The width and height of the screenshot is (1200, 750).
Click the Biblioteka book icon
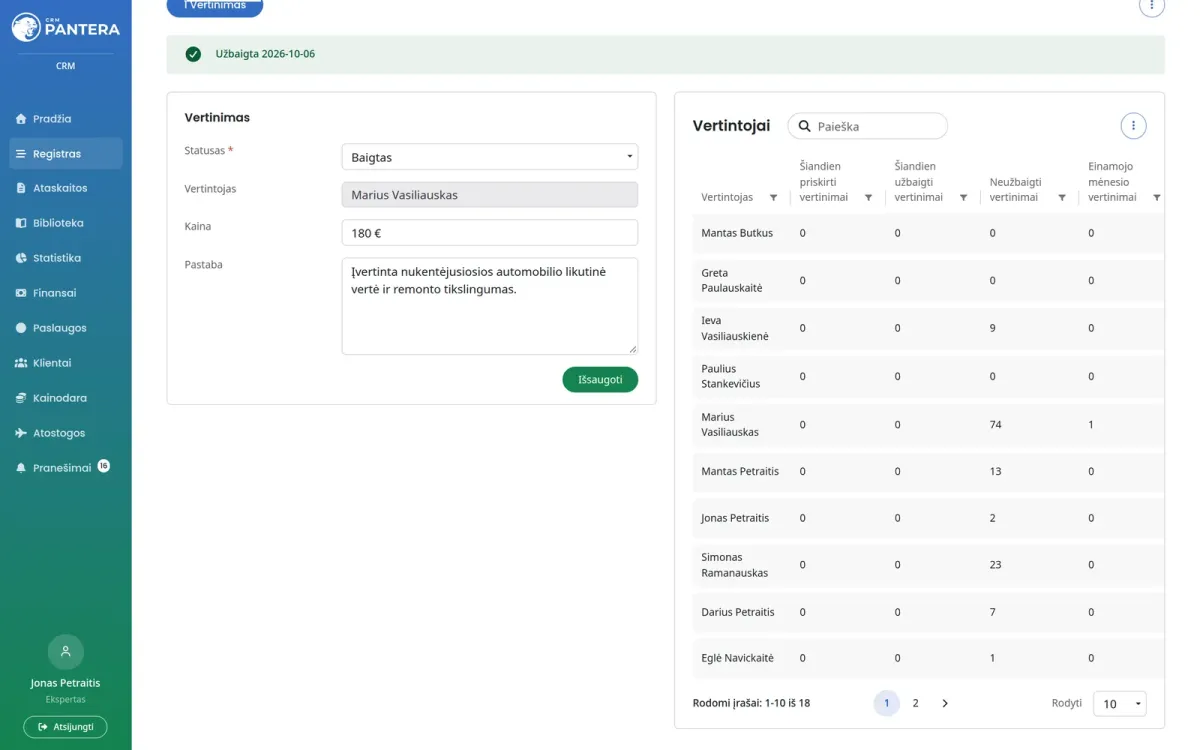click(x=21, y=223)
